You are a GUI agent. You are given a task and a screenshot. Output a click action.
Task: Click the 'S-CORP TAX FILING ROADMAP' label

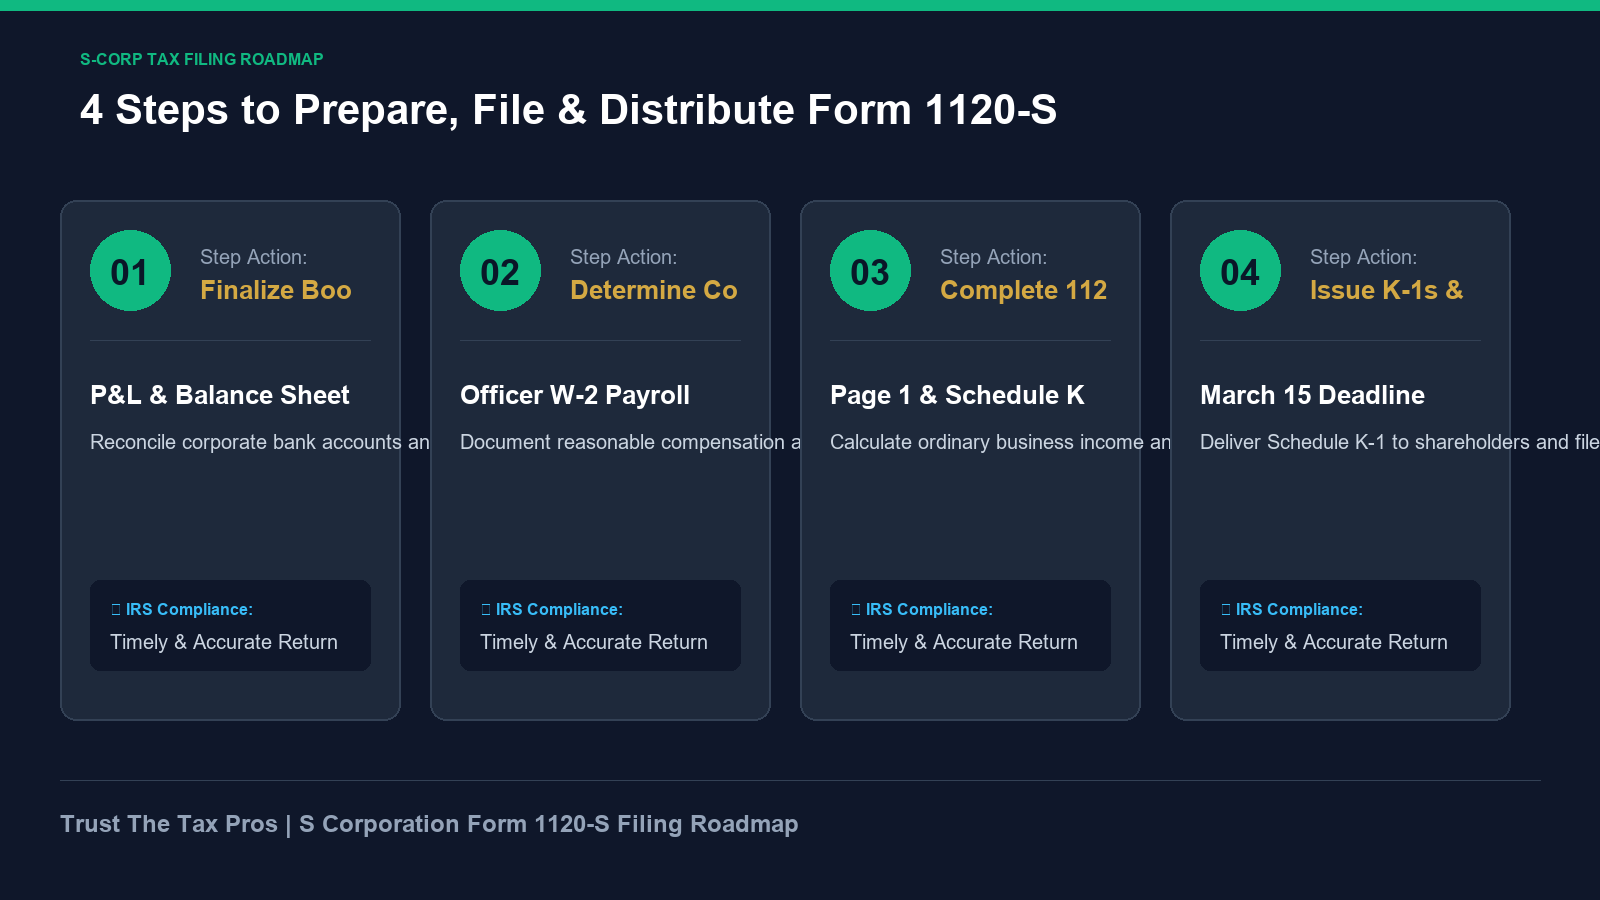[x=202, y=59]
